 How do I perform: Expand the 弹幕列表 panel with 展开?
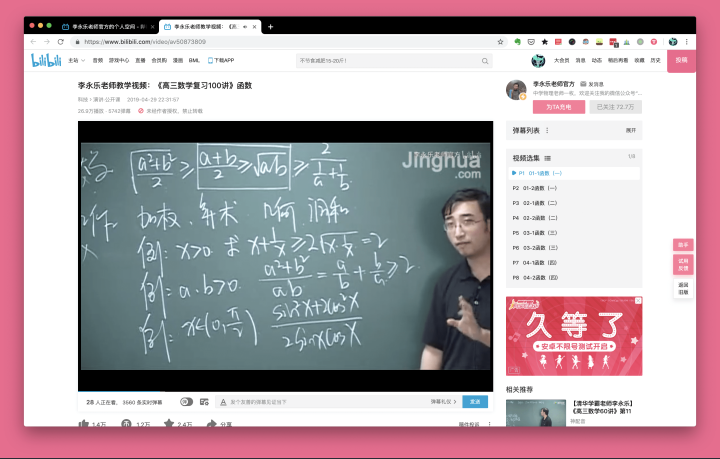coord(631,130)
